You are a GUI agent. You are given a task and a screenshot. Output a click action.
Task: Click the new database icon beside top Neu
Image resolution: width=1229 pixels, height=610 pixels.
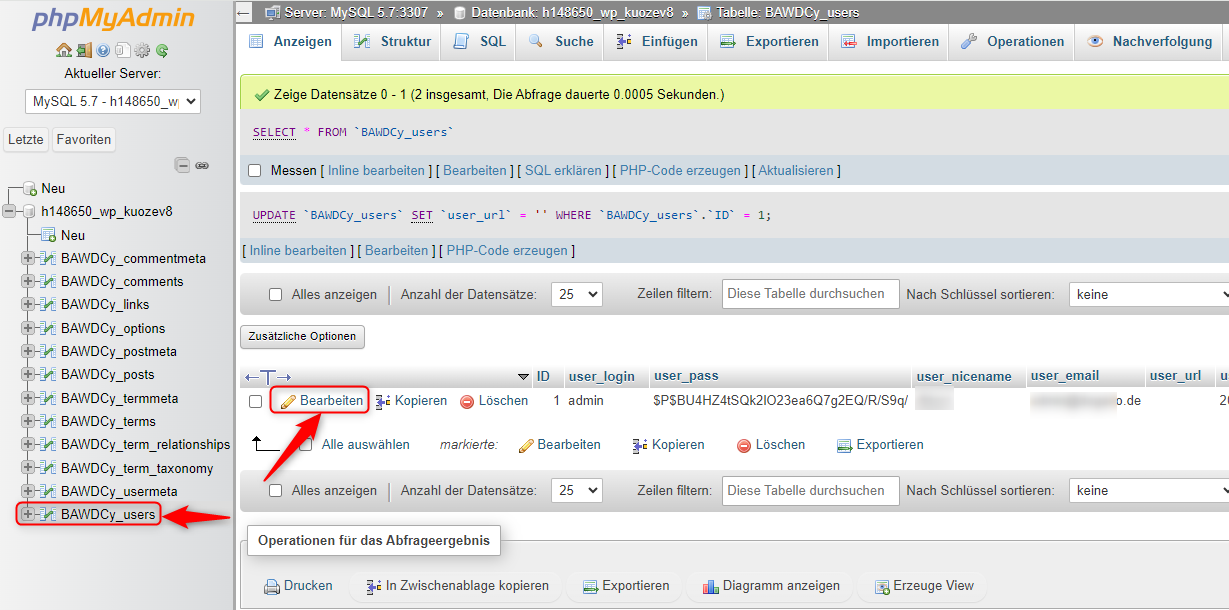tap(30, 188)
